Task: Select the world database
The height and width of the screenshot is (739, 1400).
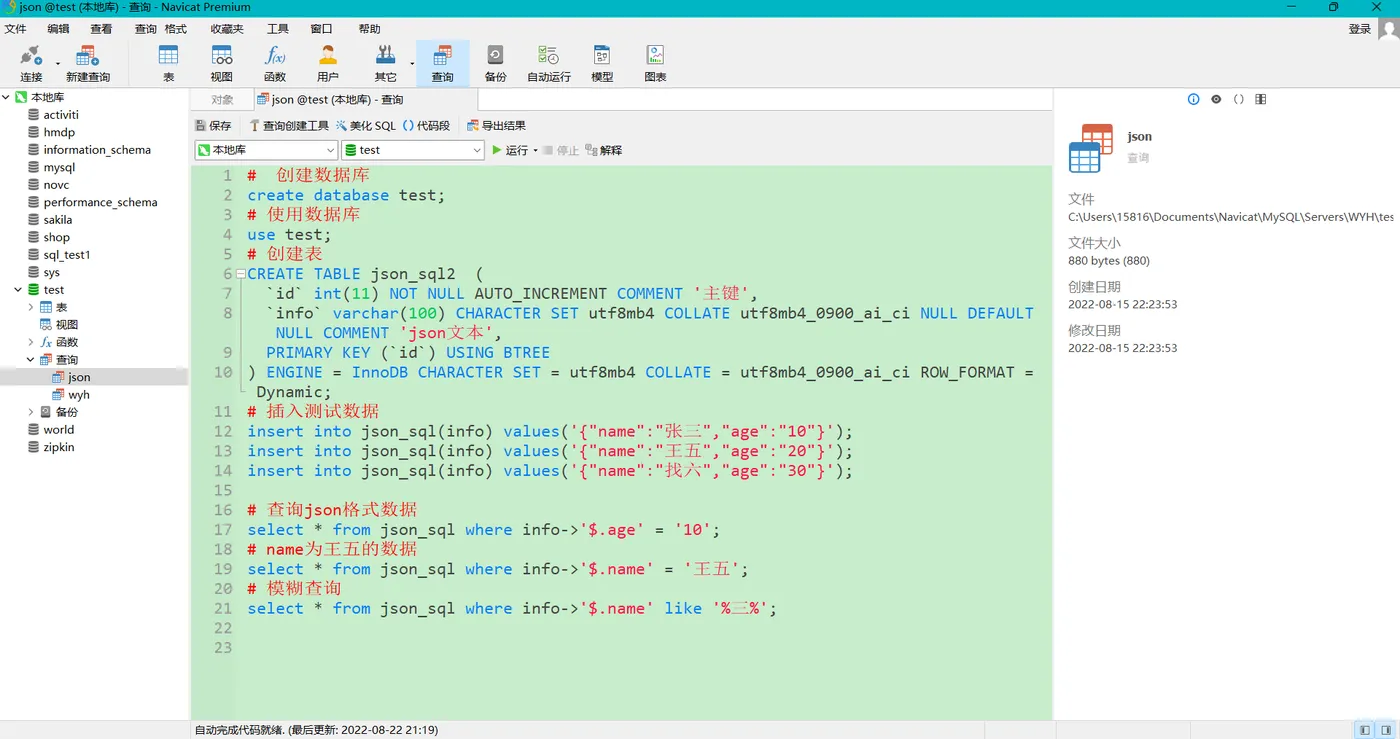Action: (x=59, y=430)
